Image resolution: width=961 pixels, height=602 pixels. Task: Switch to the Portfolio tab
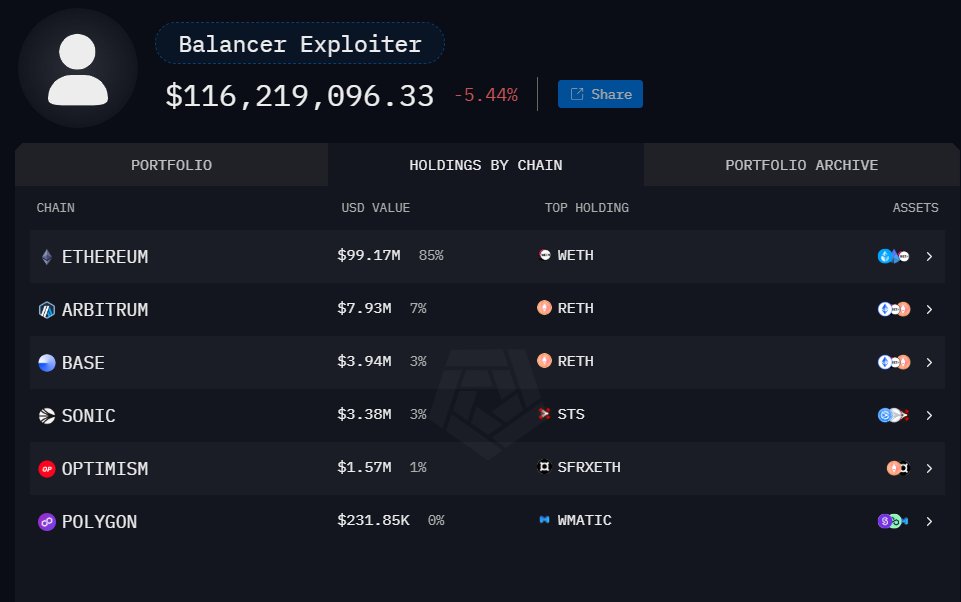click(x=171, y=165)
